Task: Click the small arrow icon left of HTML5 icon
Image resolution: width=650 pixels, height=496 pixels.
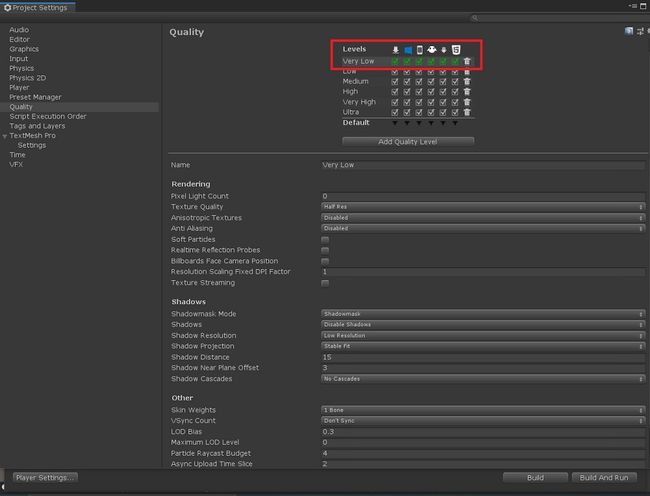Action: tap(444, 50)
